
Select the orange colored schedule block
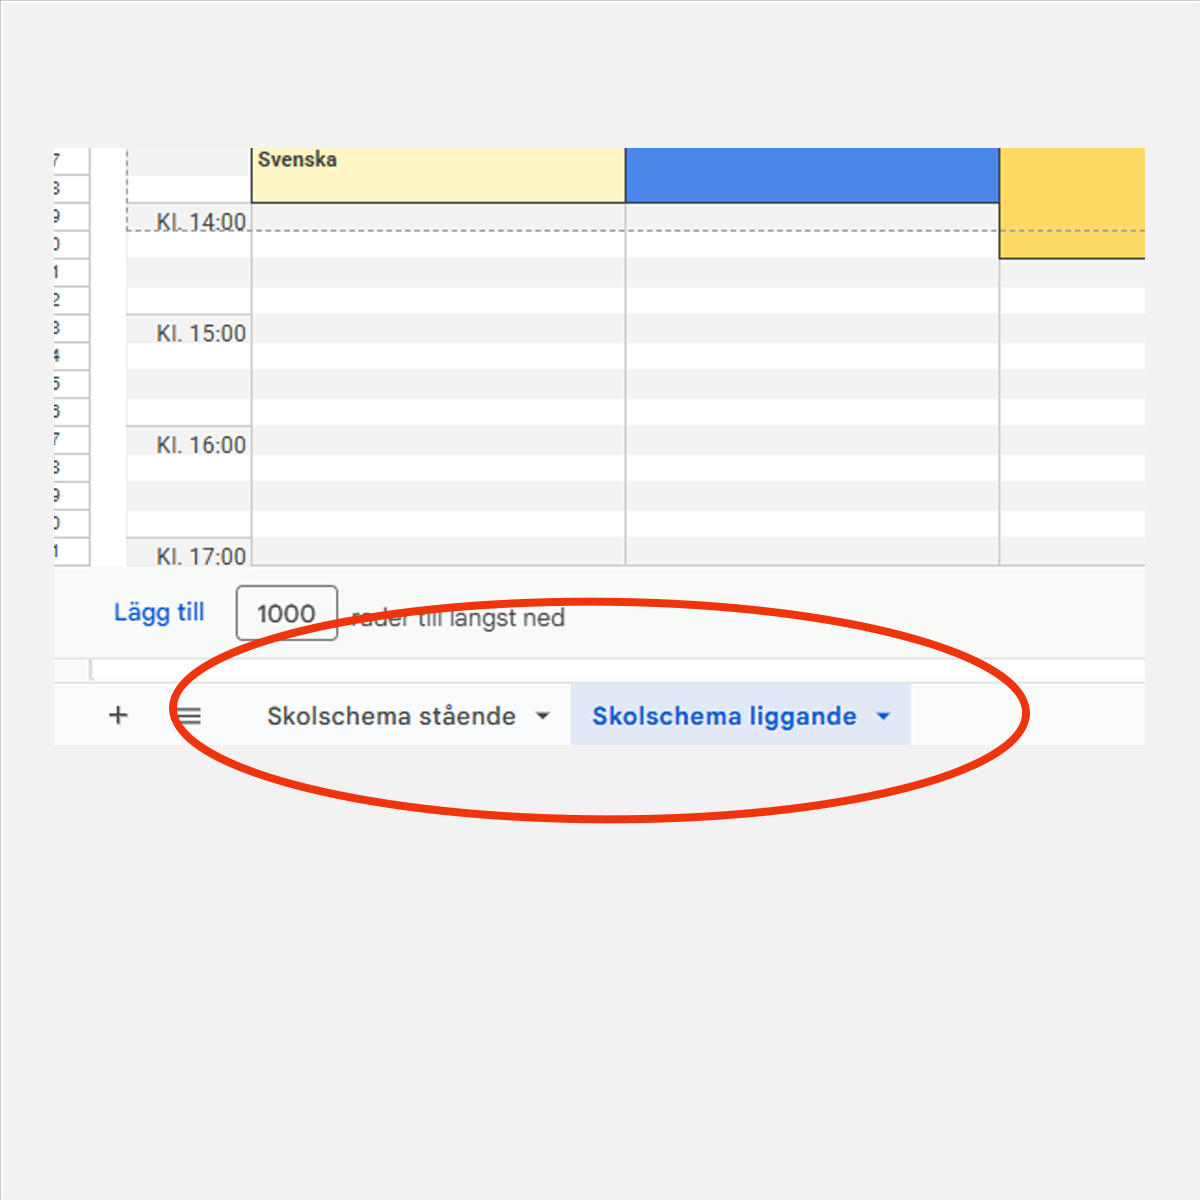click(1072, 203)
